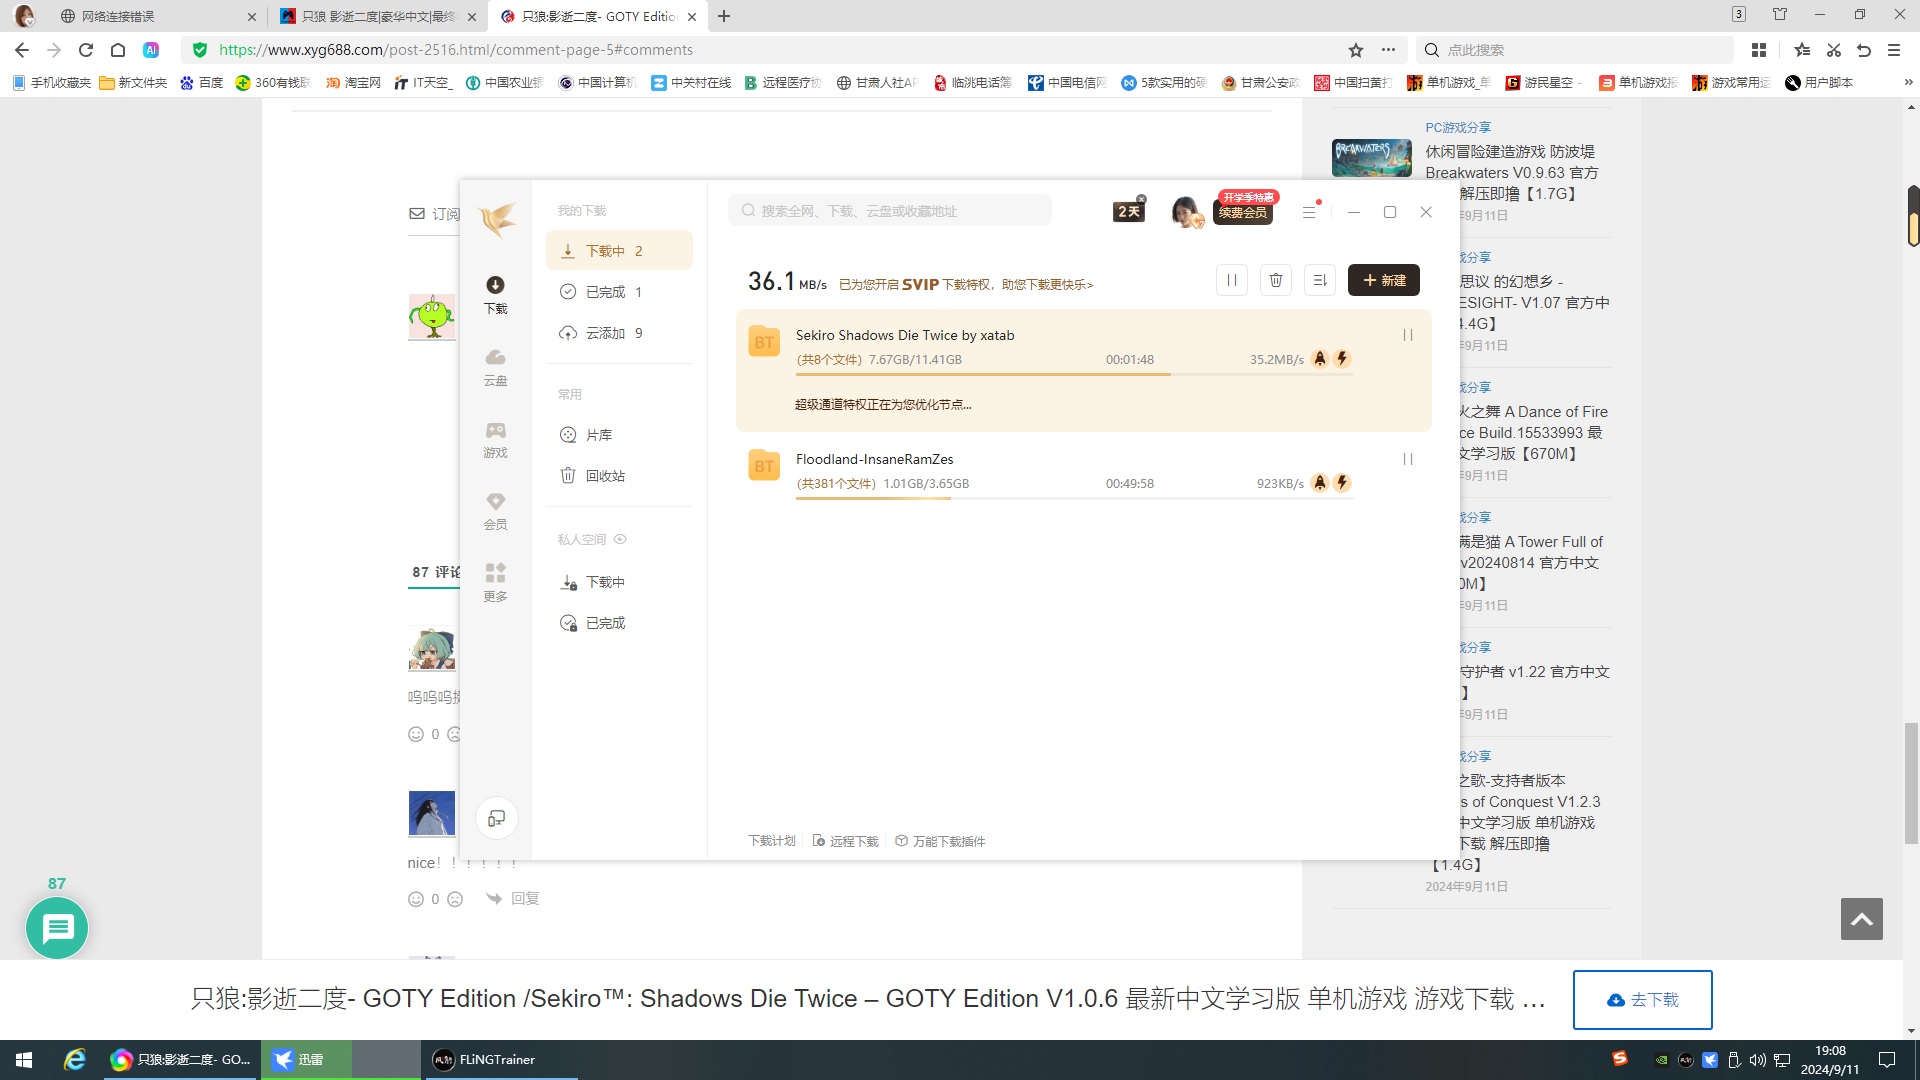Select 已完成 completed downloads list

(606, 292)
